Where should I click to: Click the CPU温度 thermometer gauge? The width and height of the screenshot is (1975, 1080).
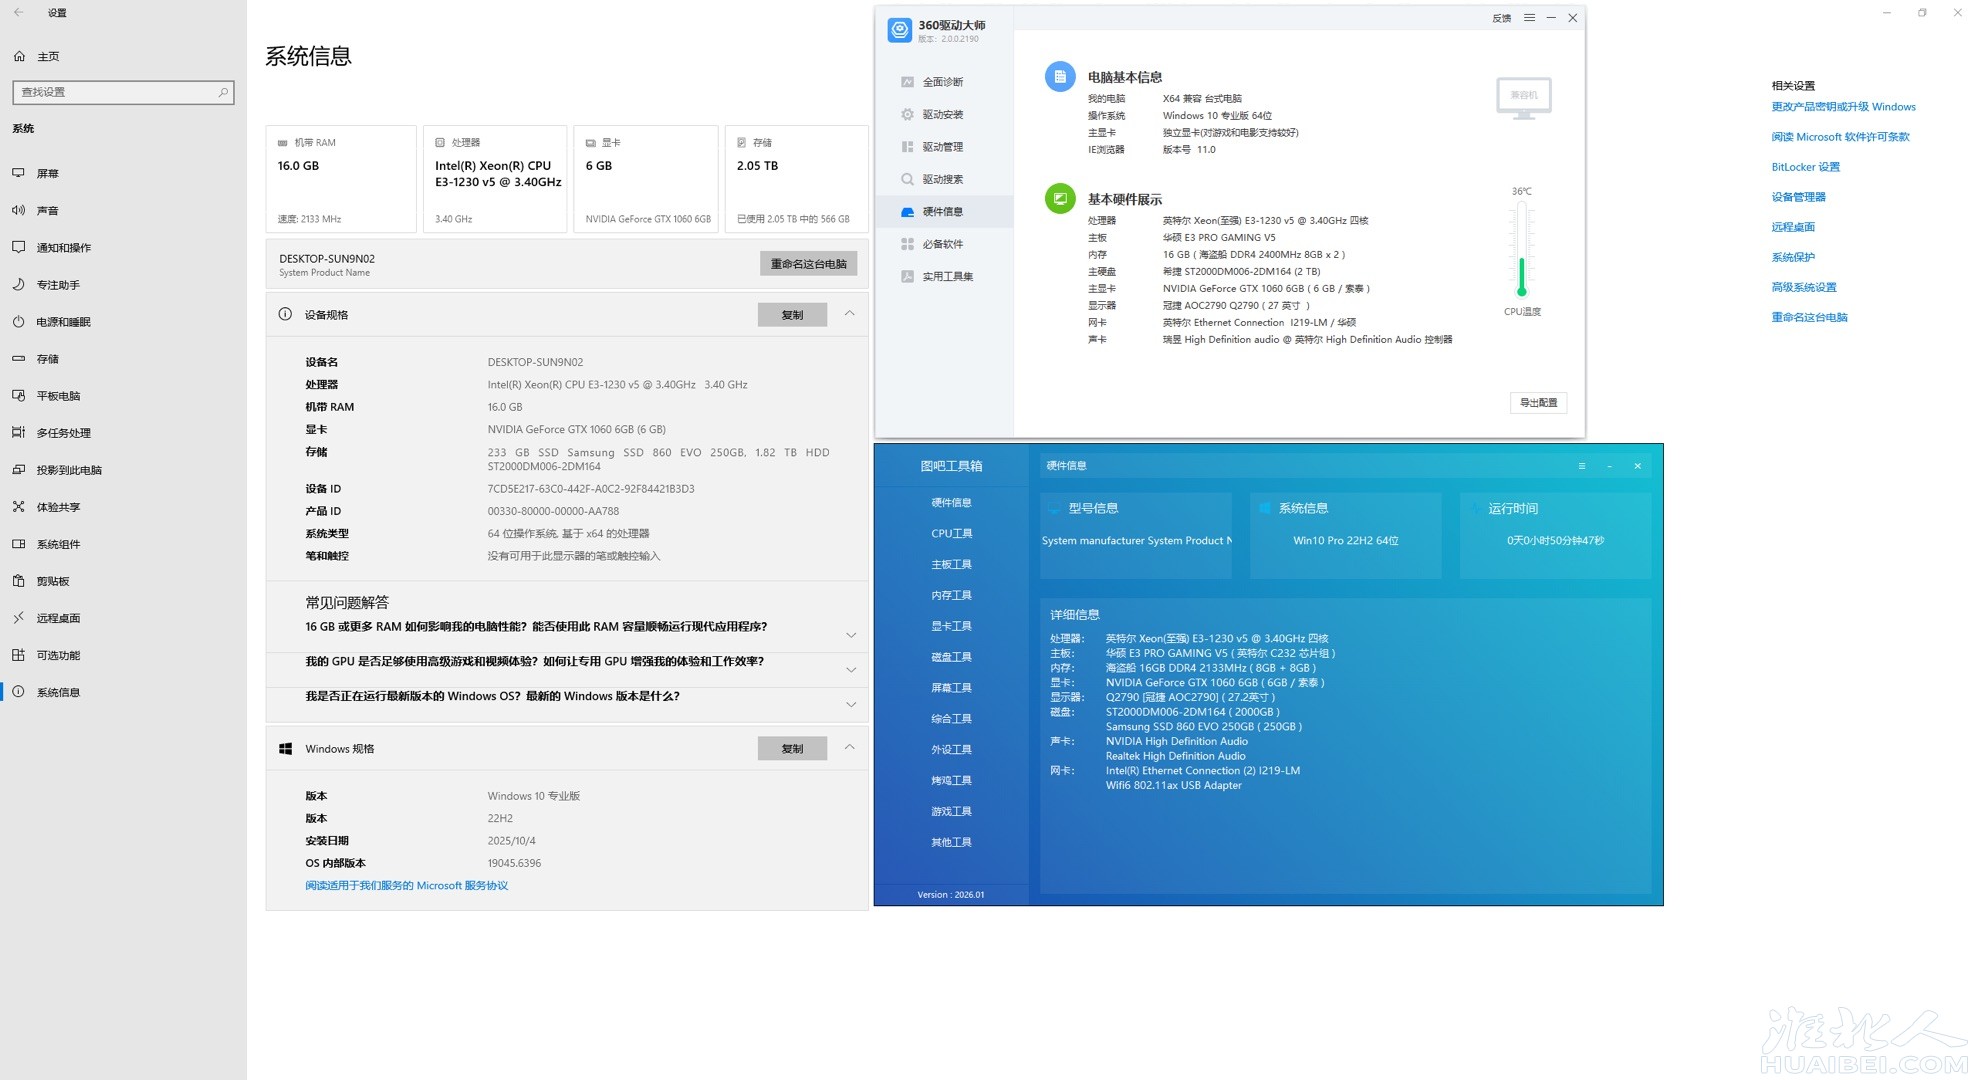click(1521, 250)
